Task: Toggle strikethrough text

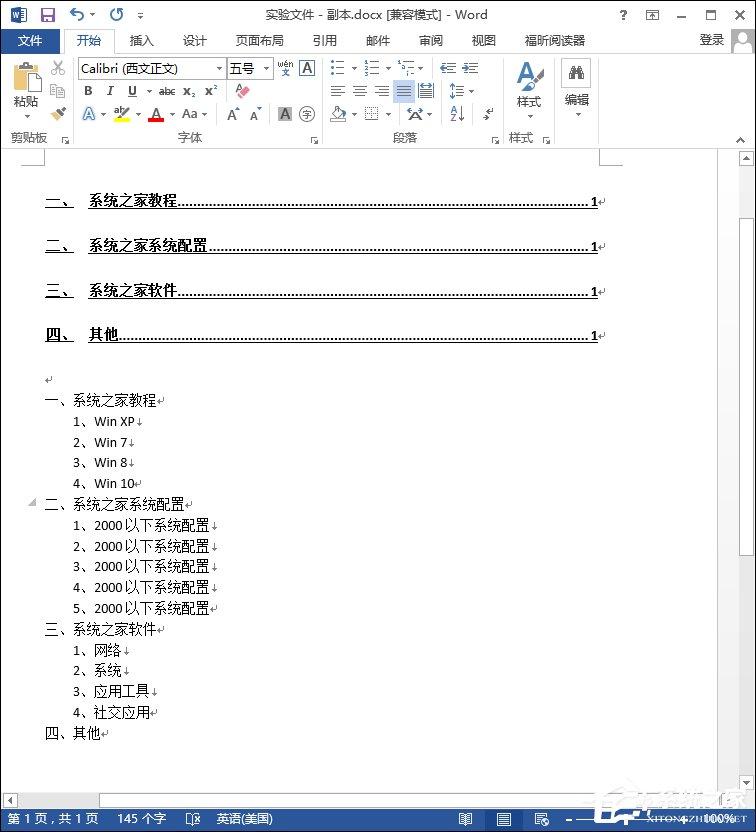Action: 167,91
